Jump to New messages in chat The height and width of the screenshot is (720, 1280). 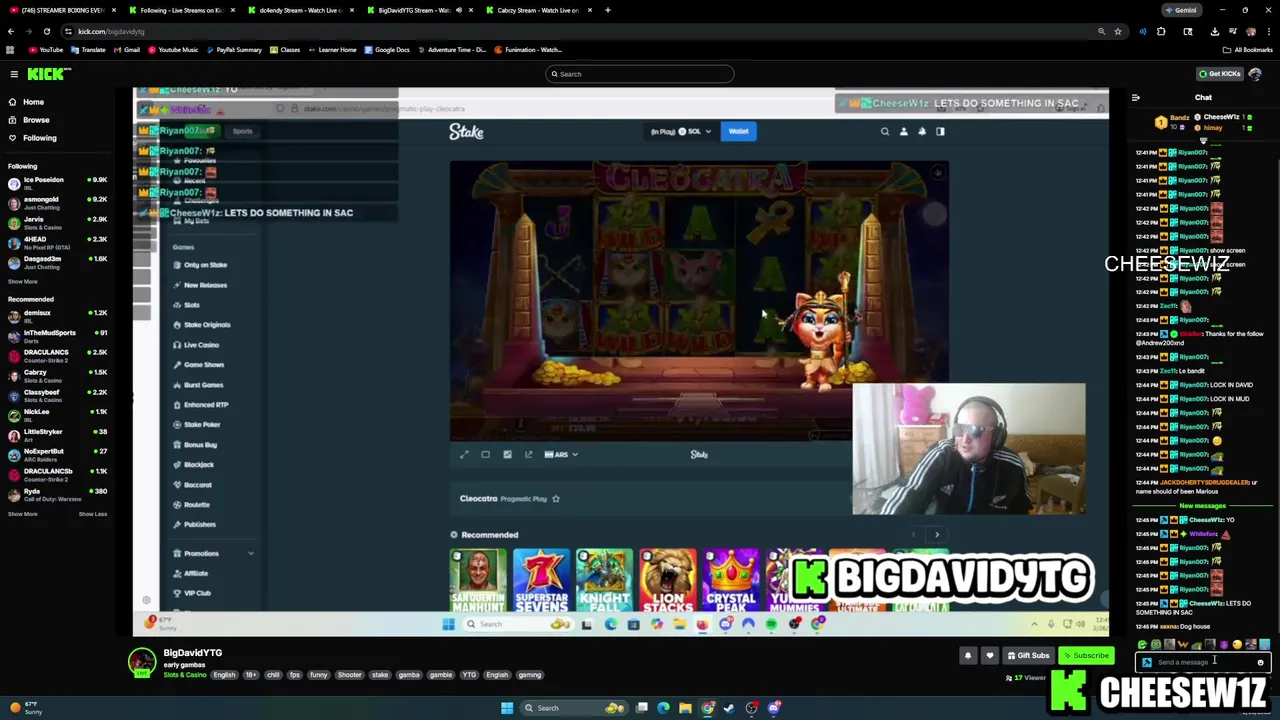pyautogui.click(x=1202, y=506)
